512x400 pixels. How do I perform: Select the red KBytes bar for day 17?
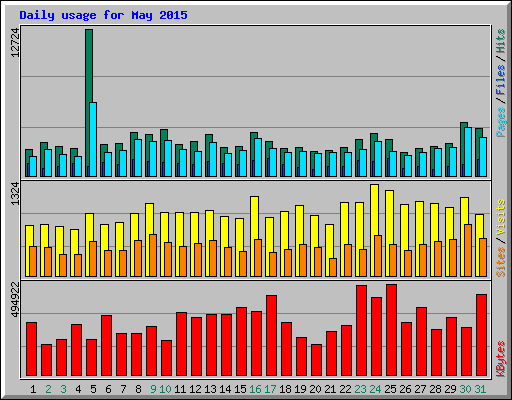pyautogui.click(x=271, y=335)
